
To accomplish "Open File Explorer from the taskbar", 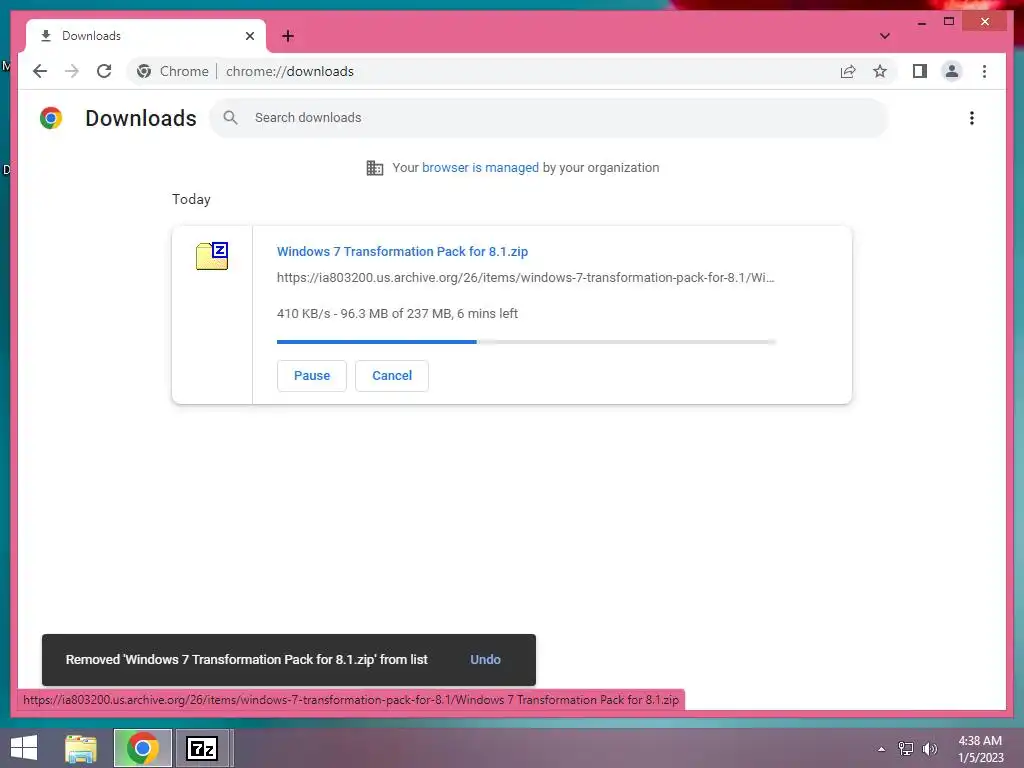I will coord(81,748).
